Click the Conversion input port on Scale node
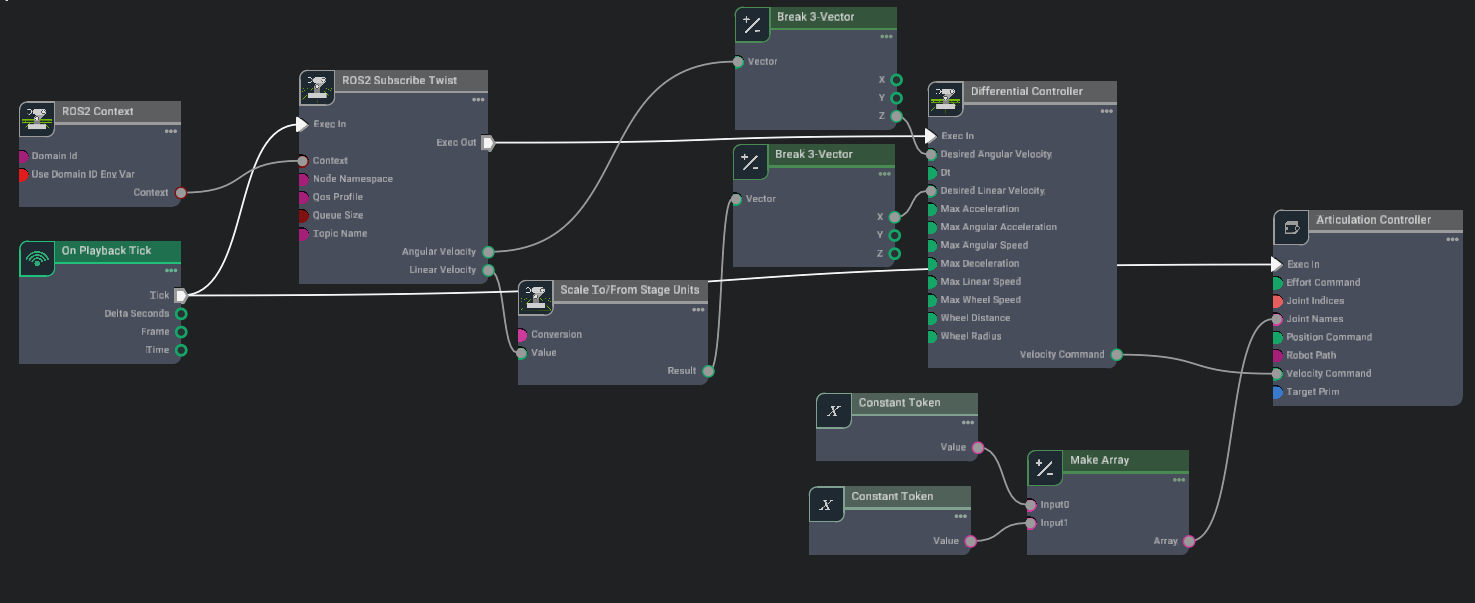Screen dimensions: 1475x603 point(522,335)
